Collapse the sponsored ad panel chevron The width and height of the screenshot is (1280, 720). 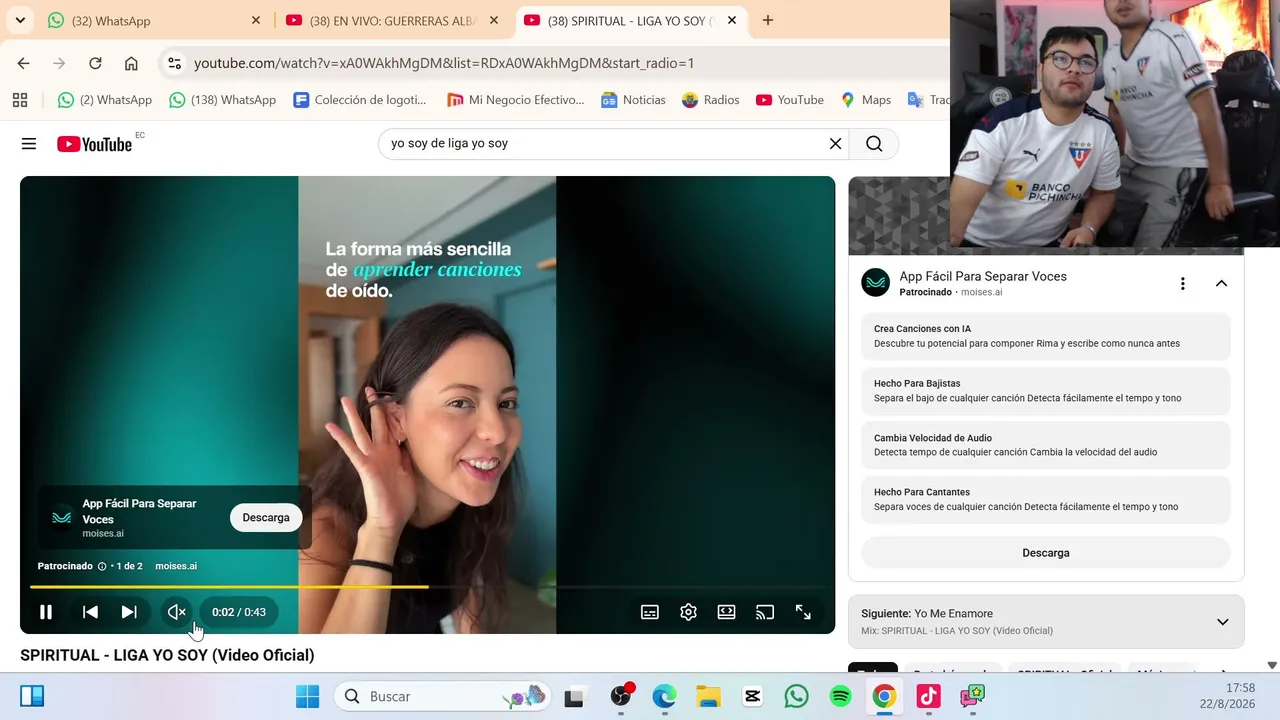(x=1221, y=284)
